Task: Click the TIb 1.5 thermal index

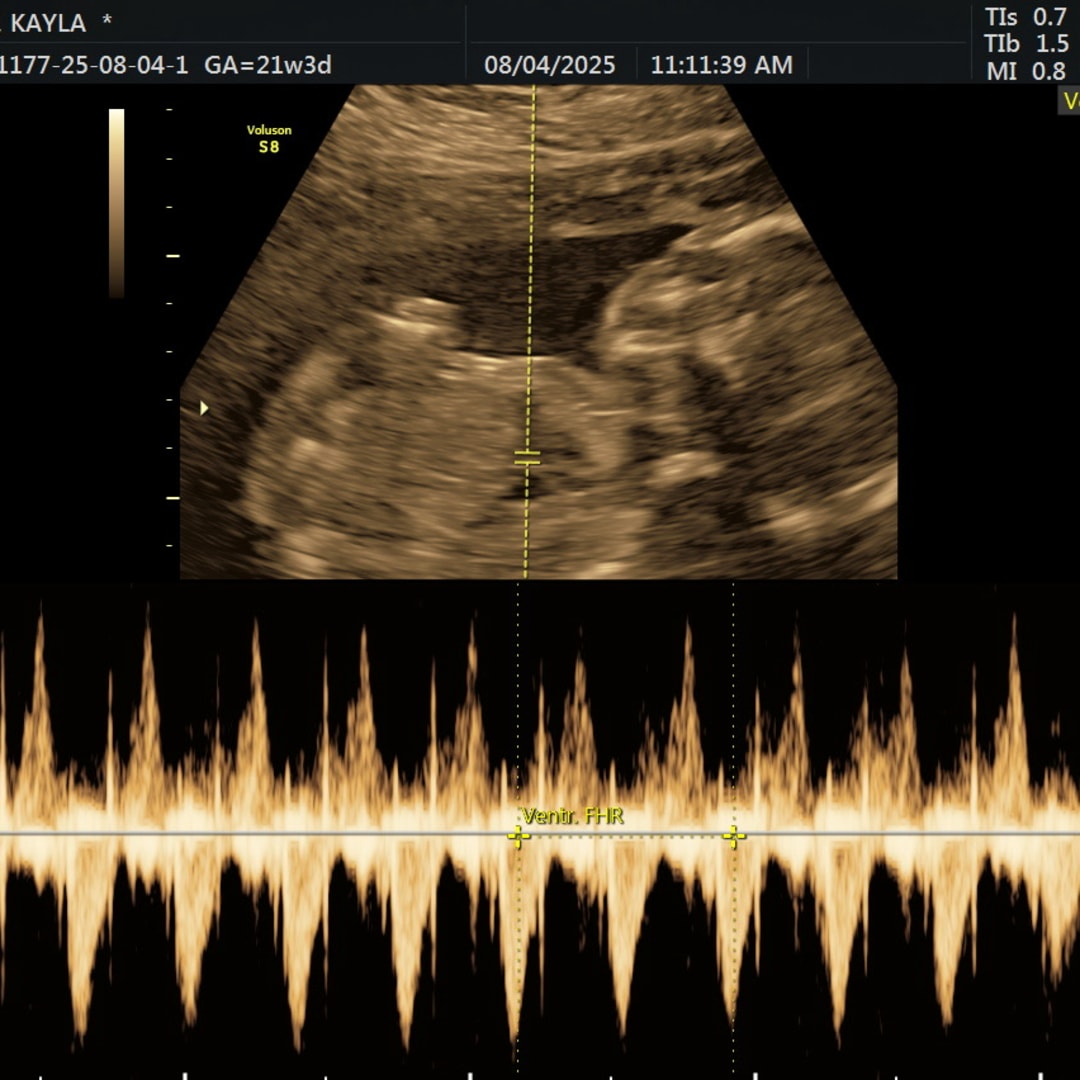Action: [1025, 44]
